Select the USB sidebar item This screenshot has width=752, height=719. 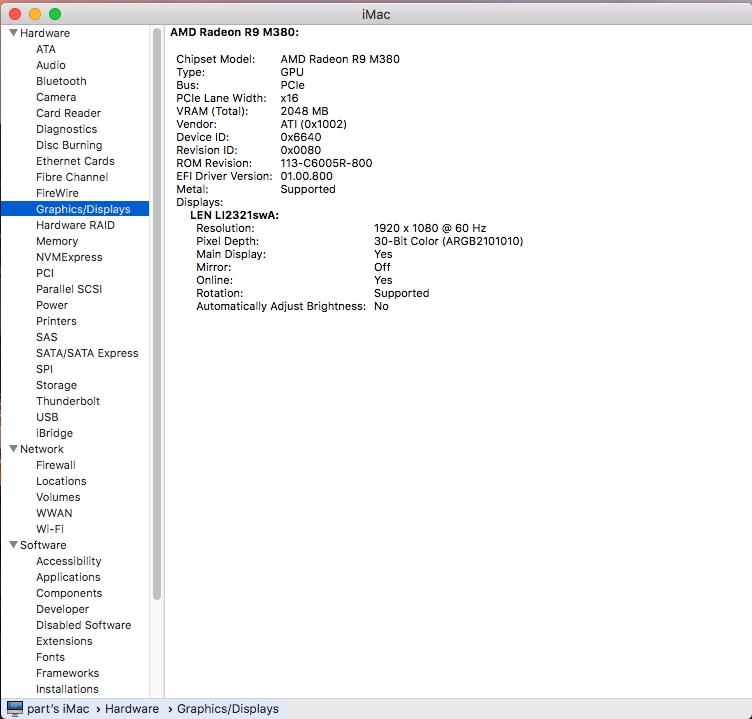tap(47, 417)
